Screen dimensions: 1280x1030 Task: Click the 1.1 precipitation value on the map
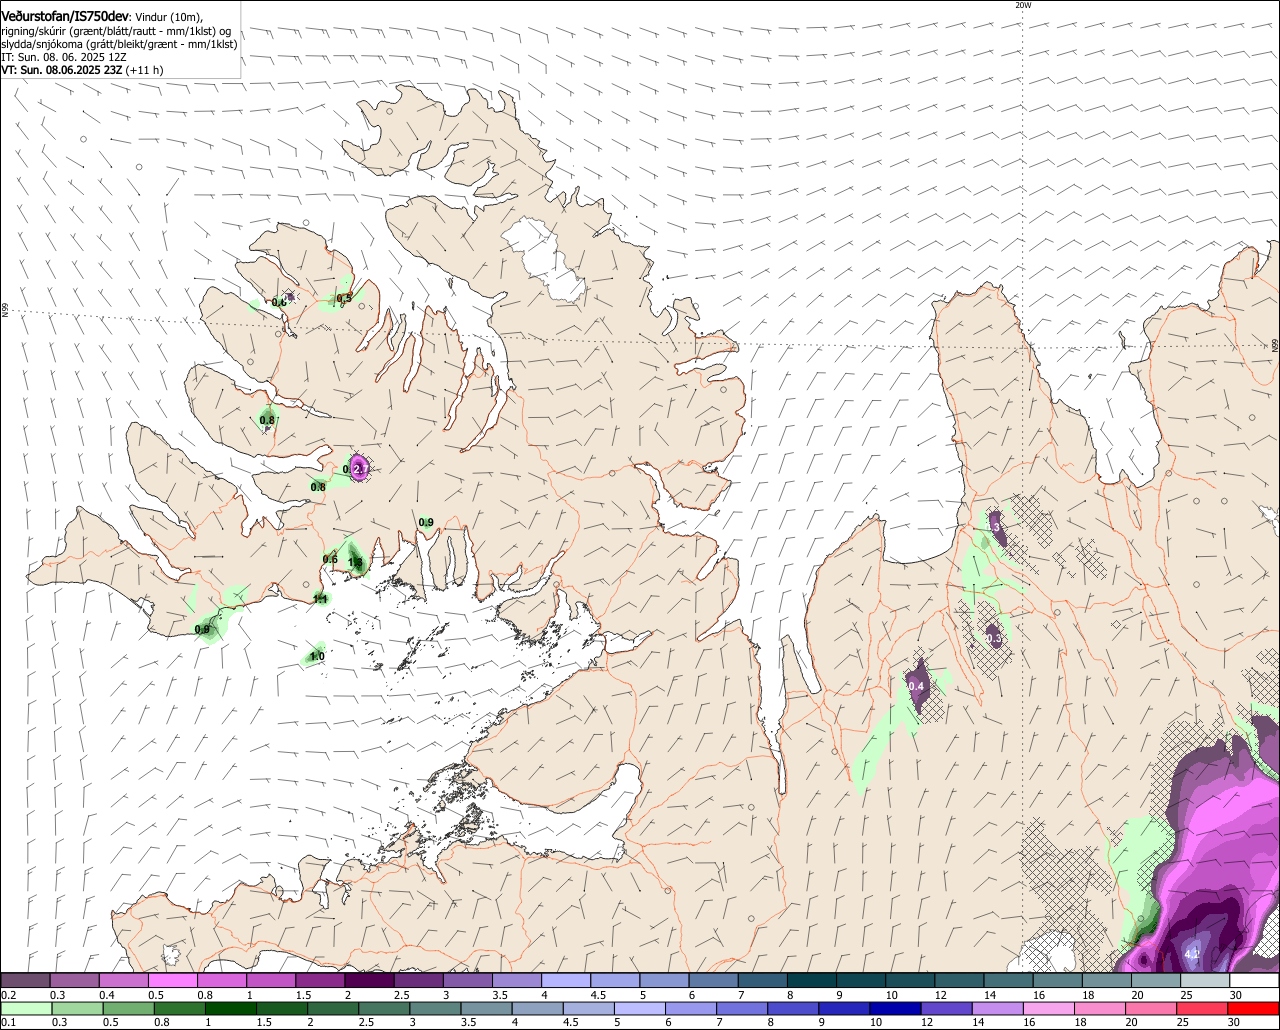(x=320, y=598)
